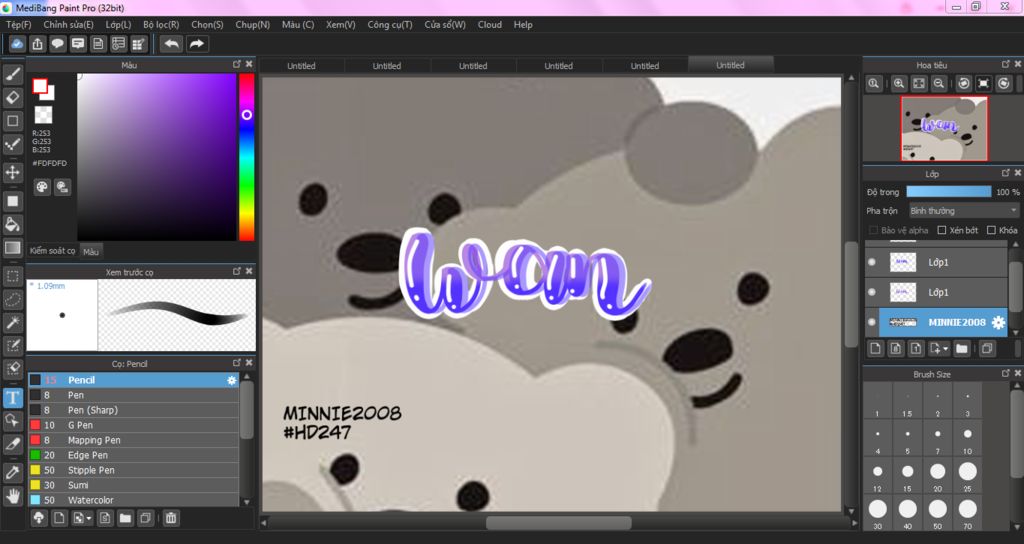Activate the Lasso select tool
This screenshot has height=544, width=1024.
coord(13,299)
